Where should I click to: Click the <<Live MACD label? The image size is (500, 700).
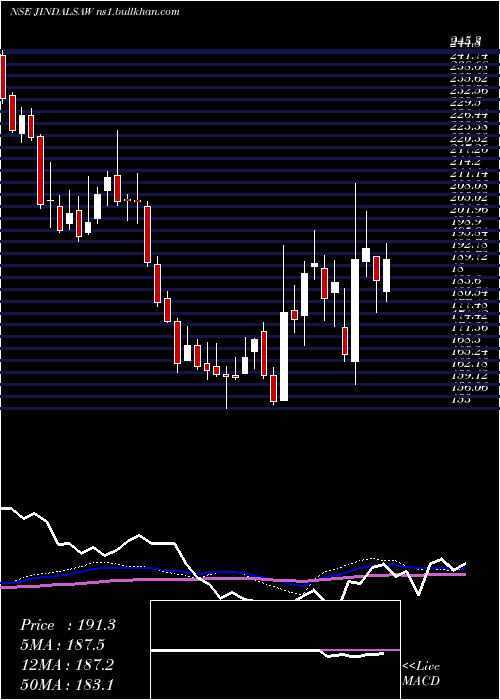point(421,674)
